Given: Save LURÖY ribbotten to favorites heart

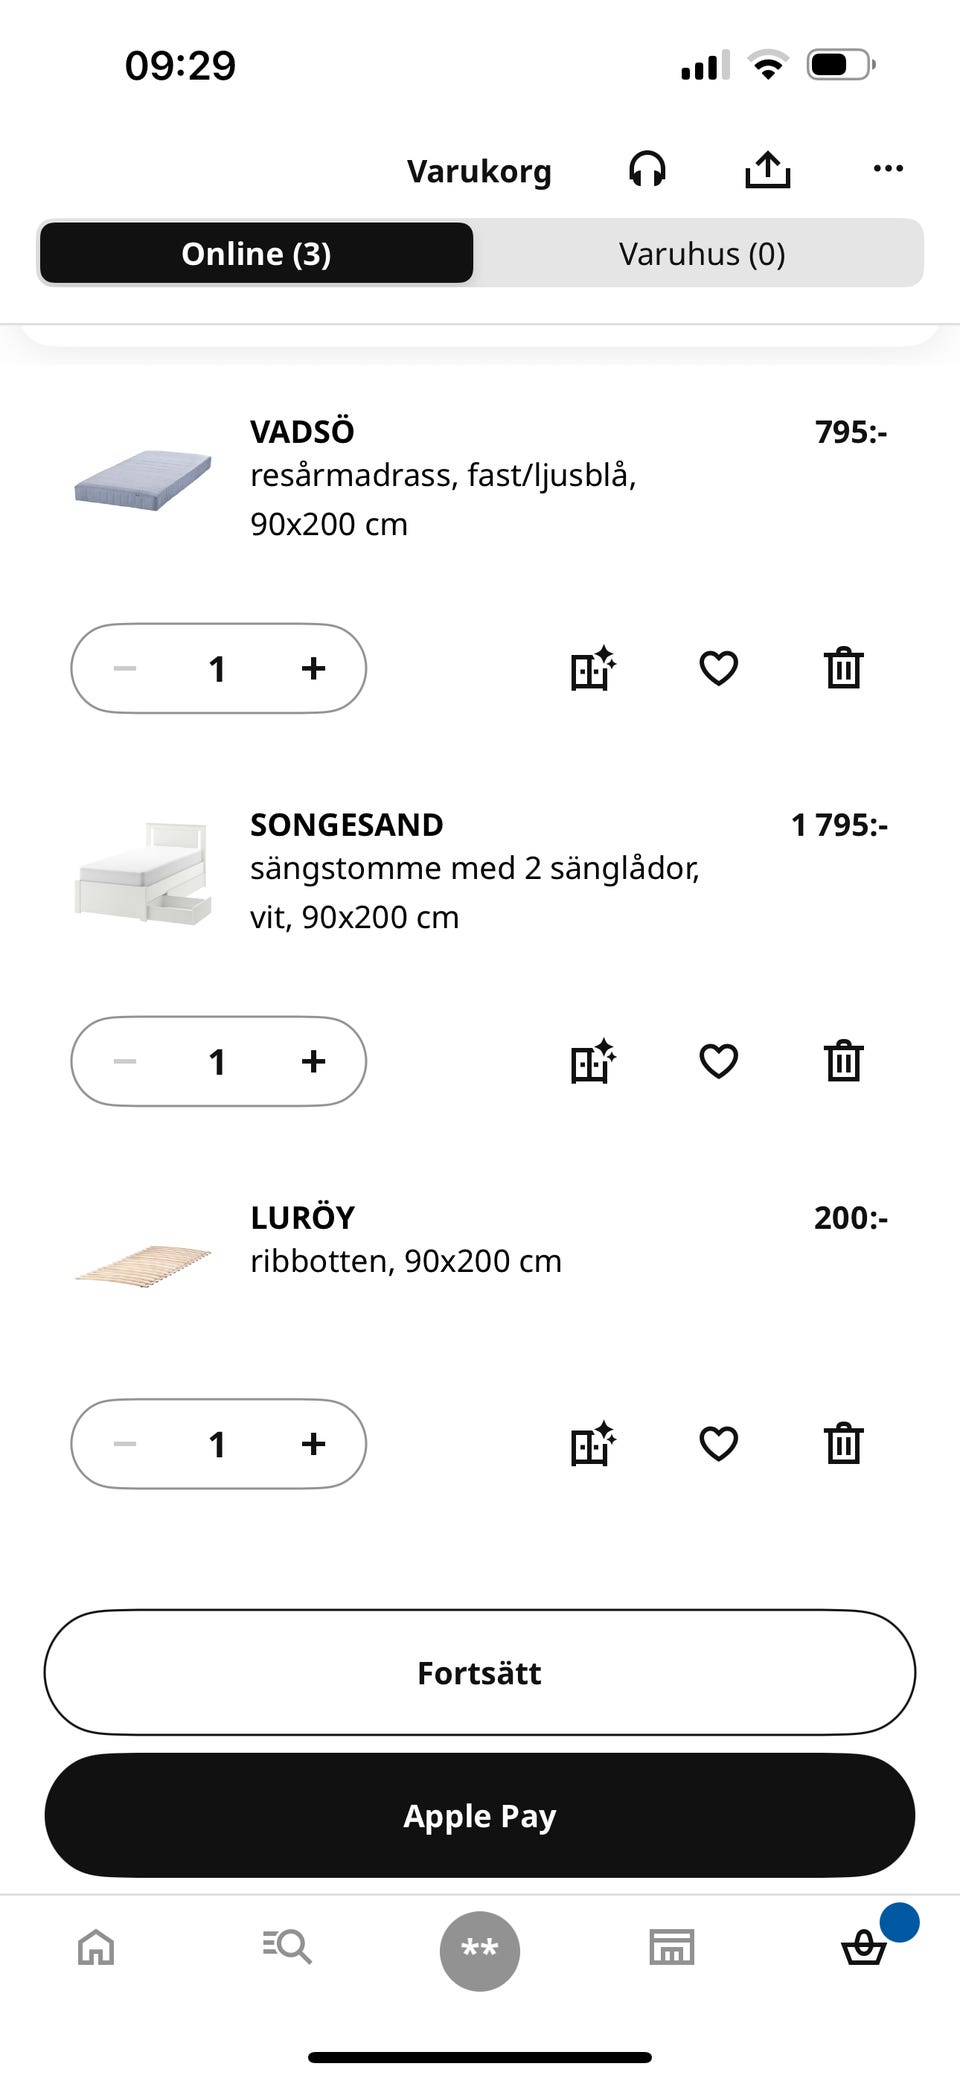Looking at the screenshot, I should 718,1443.
